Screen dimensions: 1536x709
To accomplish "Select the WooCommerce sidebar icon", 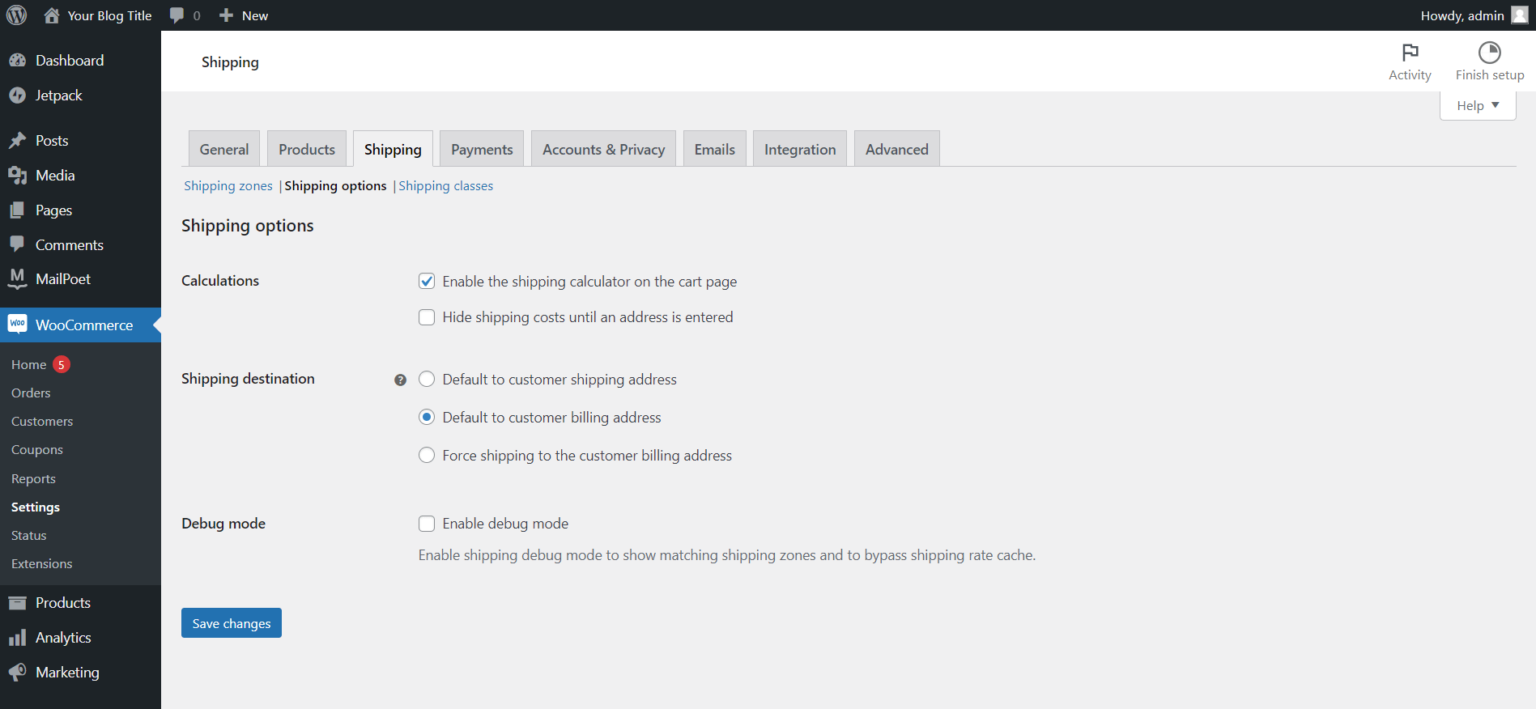I will pos(16,324).
